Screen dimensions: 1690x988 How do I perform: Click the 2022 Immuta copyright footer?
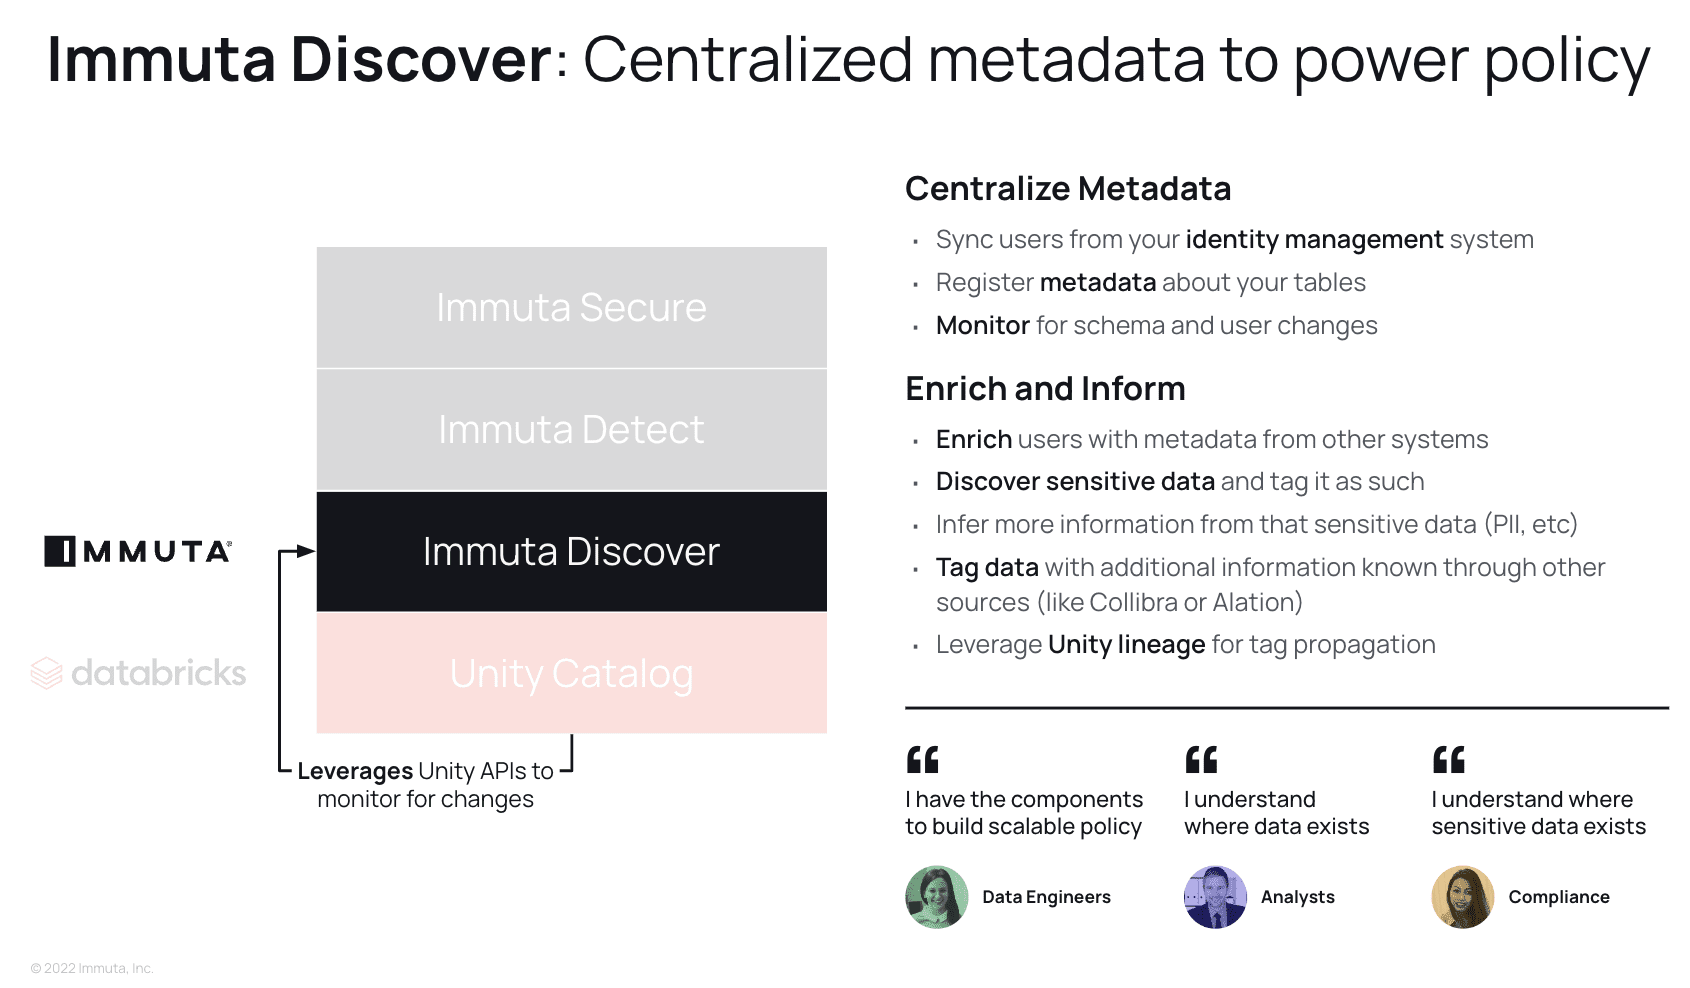click(x=92, y=968)
